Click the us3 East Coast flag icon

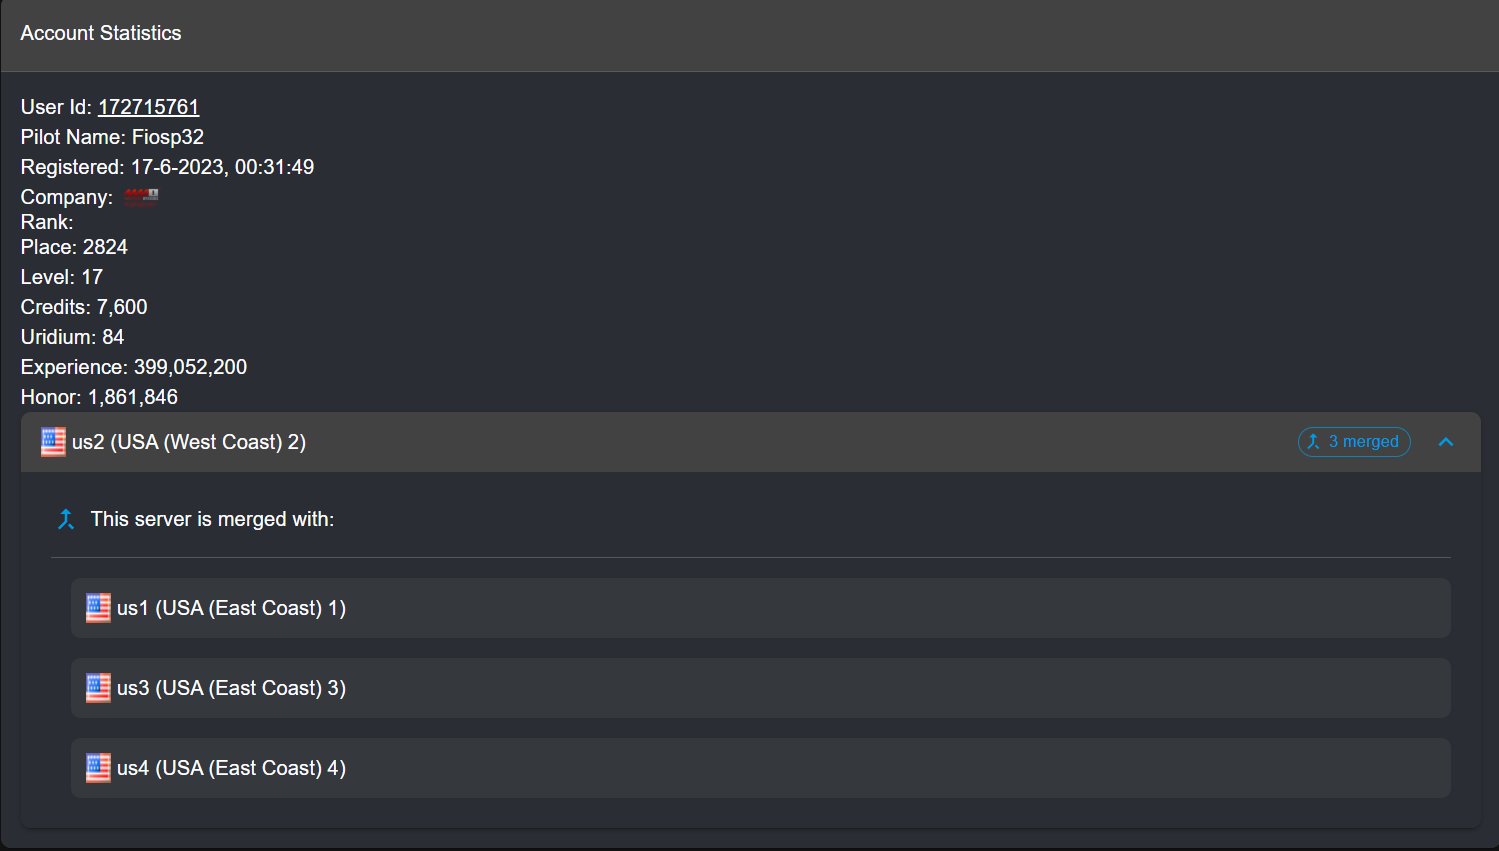point(98,688)
